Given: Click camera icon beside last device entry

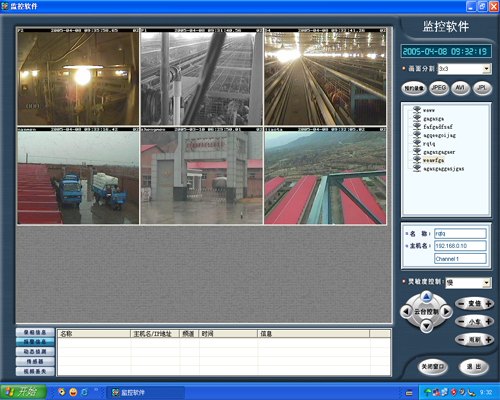Looking at the screenshot, I should pyautogui.click(x=417, y=168).
